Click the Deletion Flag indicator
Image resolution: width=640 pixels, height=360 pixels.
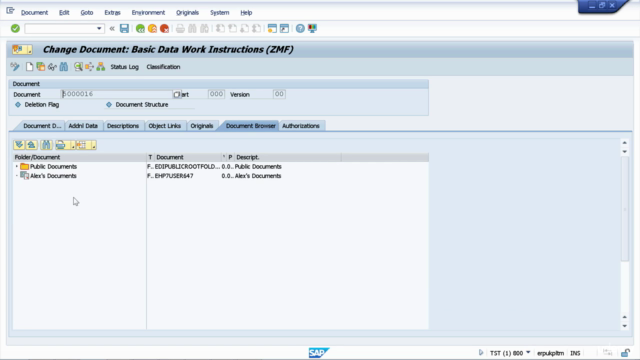tap(18, 105)
